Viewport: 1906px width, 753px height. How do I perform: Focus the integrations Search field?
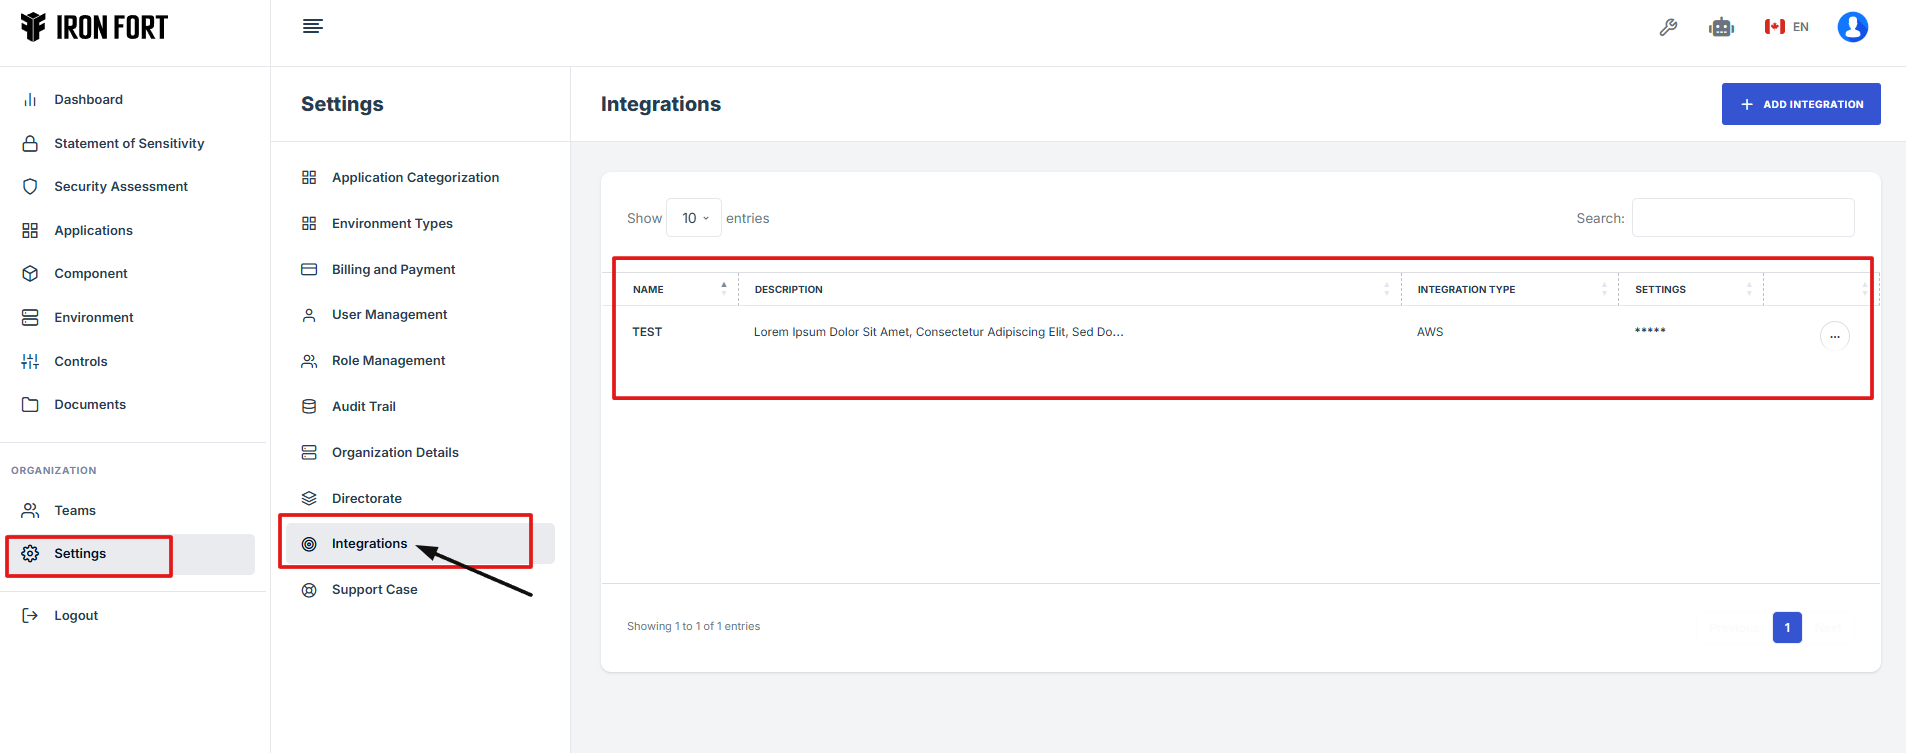pos(1742,218)
